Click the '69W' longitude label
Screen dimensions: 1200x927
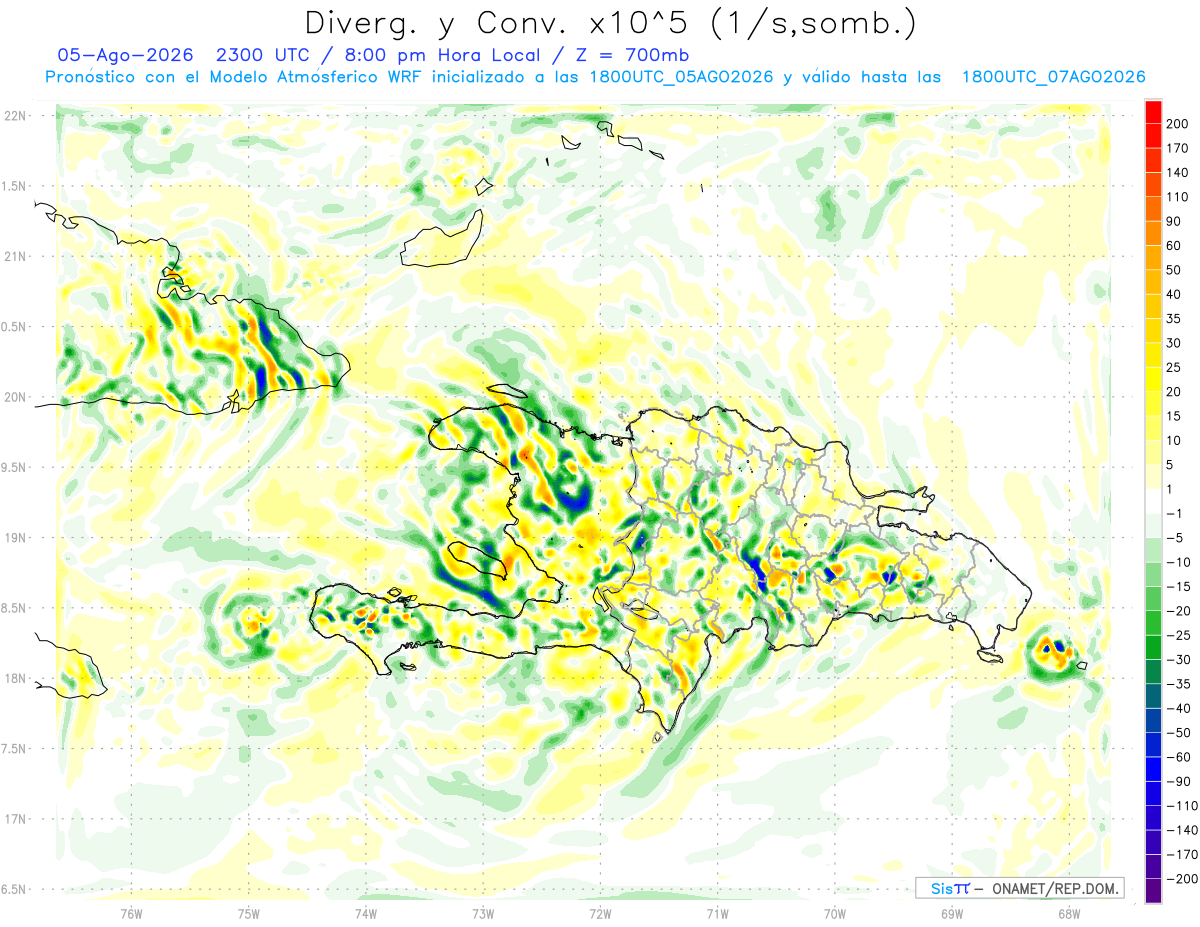(x=951, y=913)
